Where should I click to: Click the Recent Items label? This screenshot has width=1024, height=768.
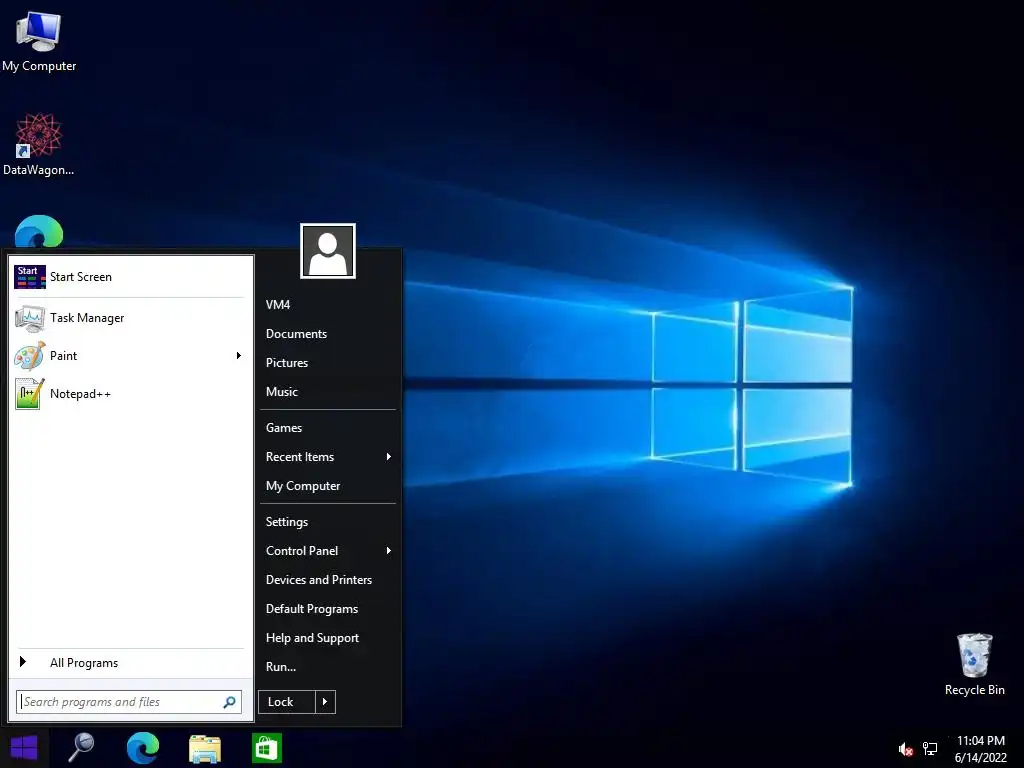[300, 456]
